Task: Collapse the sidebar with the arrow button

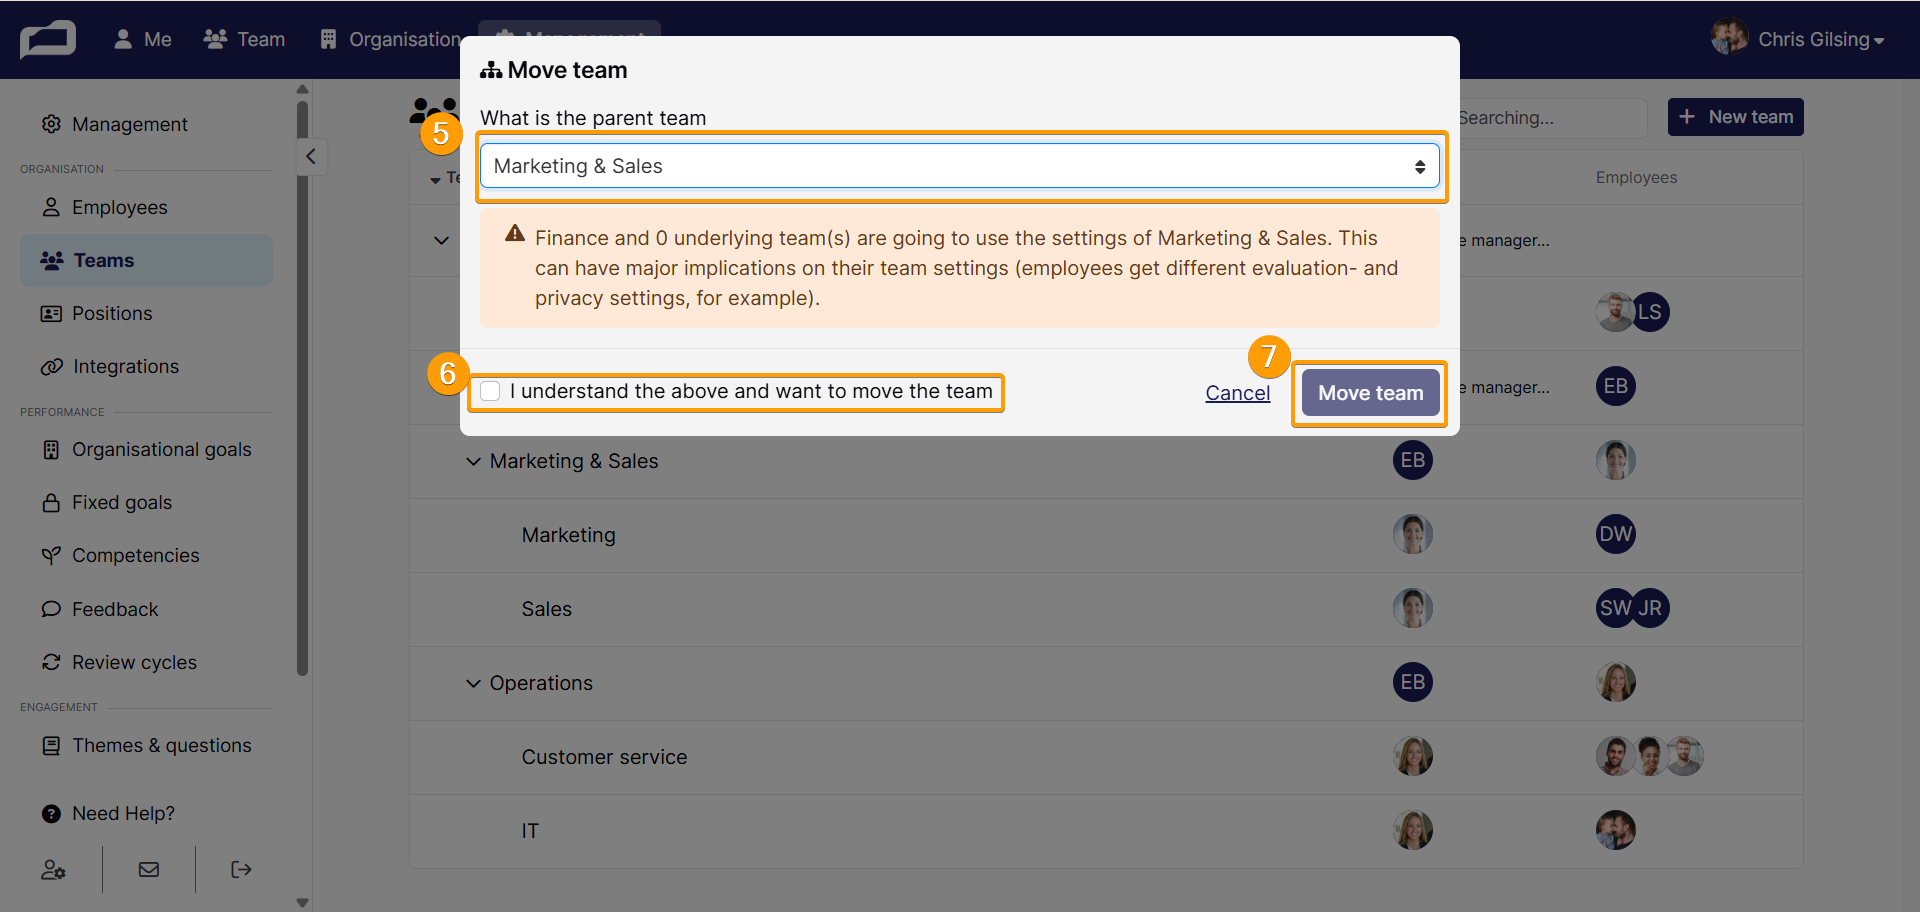Action: coord(311,156)
